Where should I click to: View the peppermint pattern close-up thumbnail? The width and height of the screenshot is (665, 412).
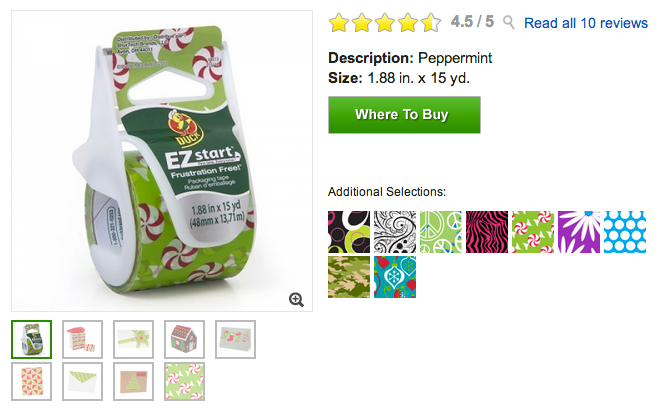coord(184,381)
